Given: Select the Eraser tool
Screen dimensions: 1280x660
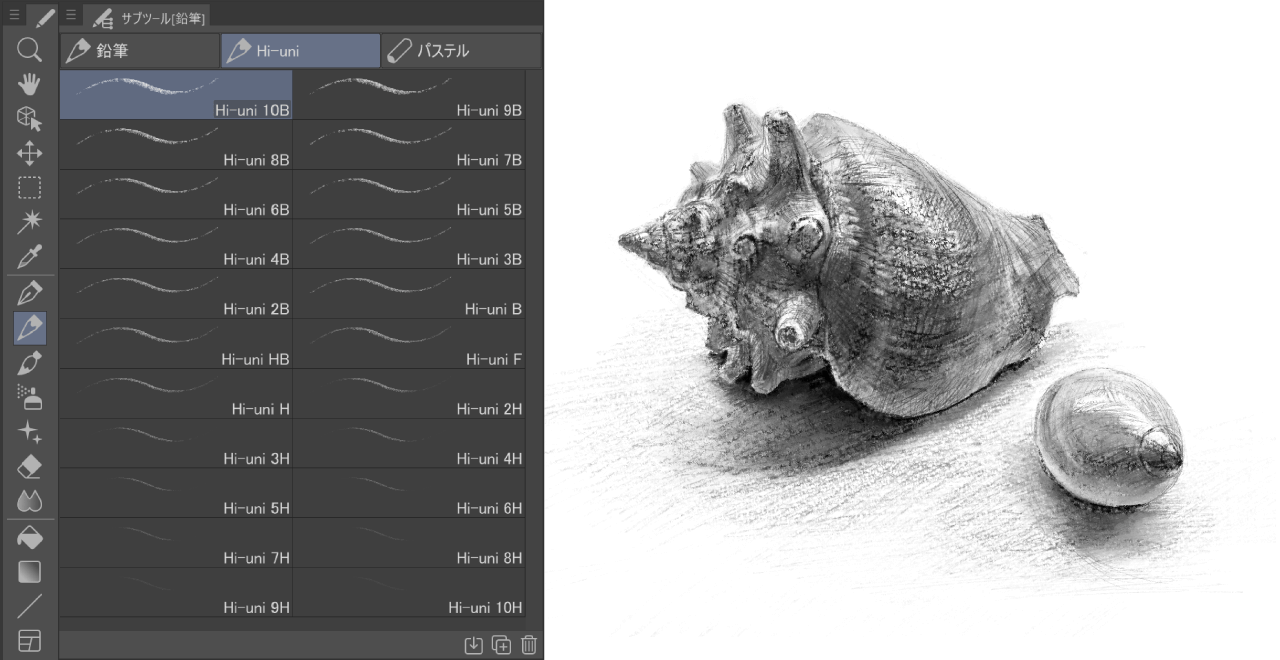Looking at the screenshot, I should [29, 466].
